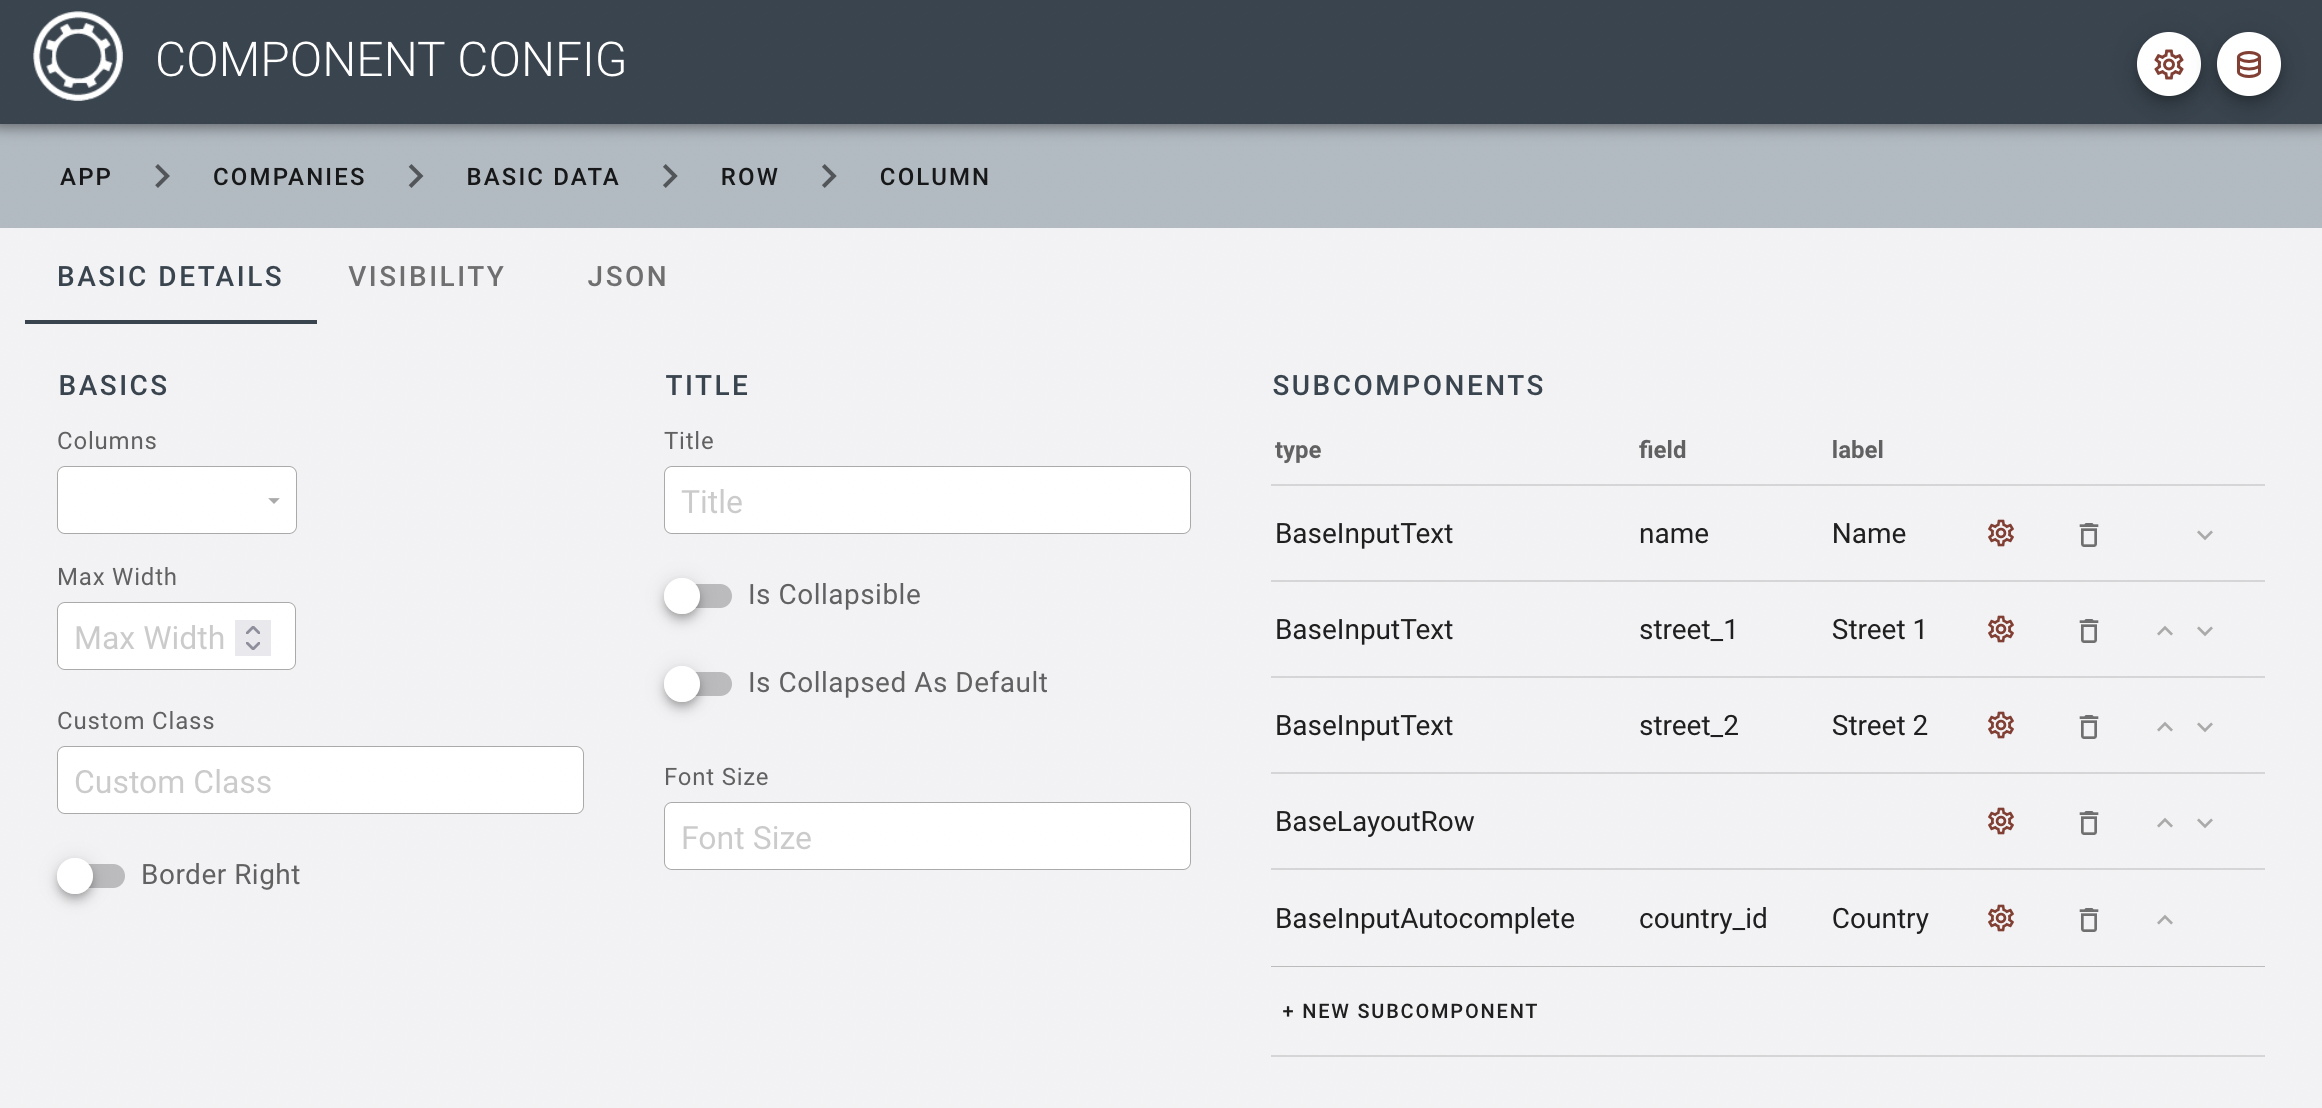Toggle Is Collapsible switch

pos(698,596)
